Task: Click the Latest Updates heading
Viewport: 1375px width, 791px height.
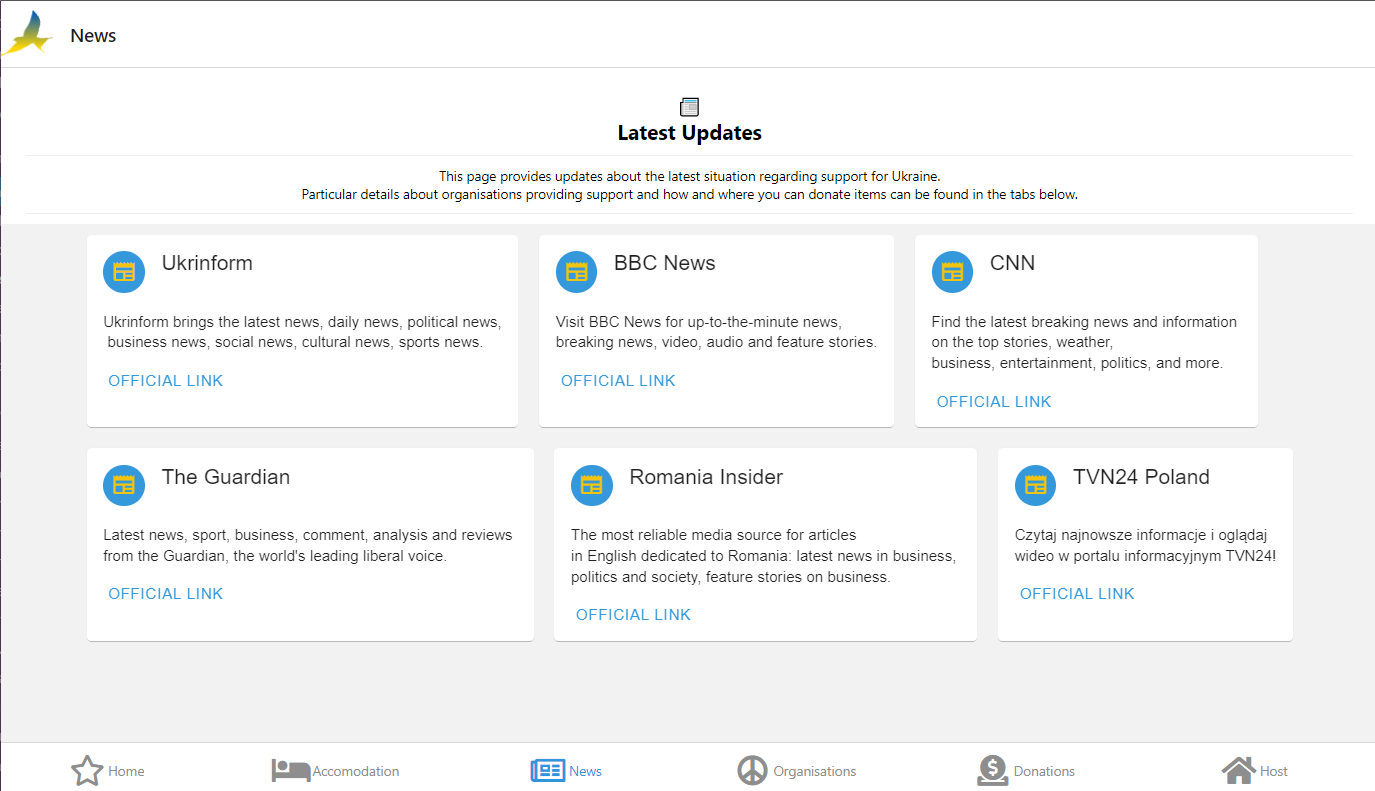Action: tap(689, 132)
